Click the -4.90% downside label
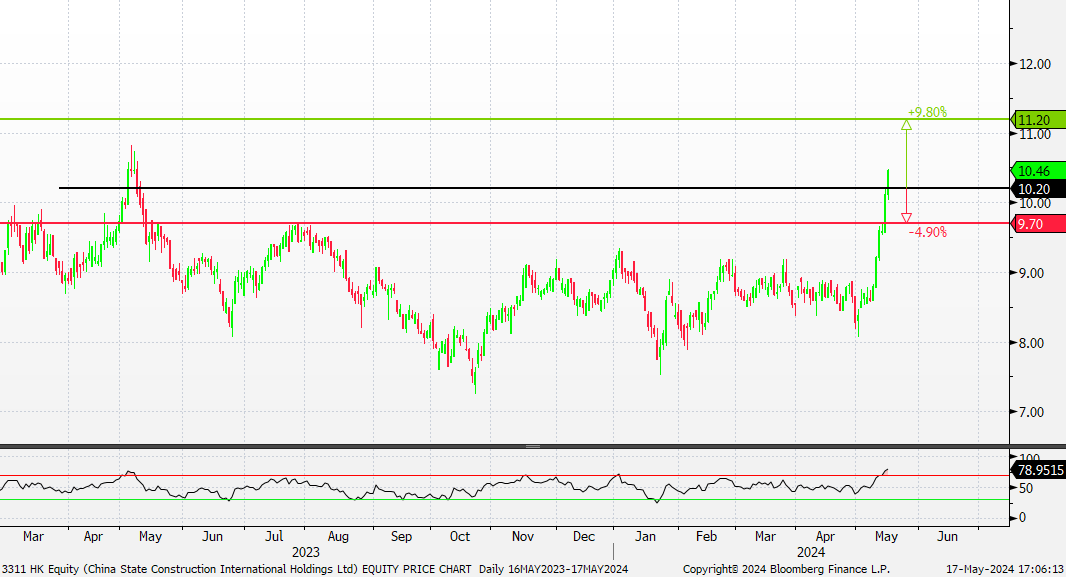Viewport: 1066px width, 577px height. point(927,232)
